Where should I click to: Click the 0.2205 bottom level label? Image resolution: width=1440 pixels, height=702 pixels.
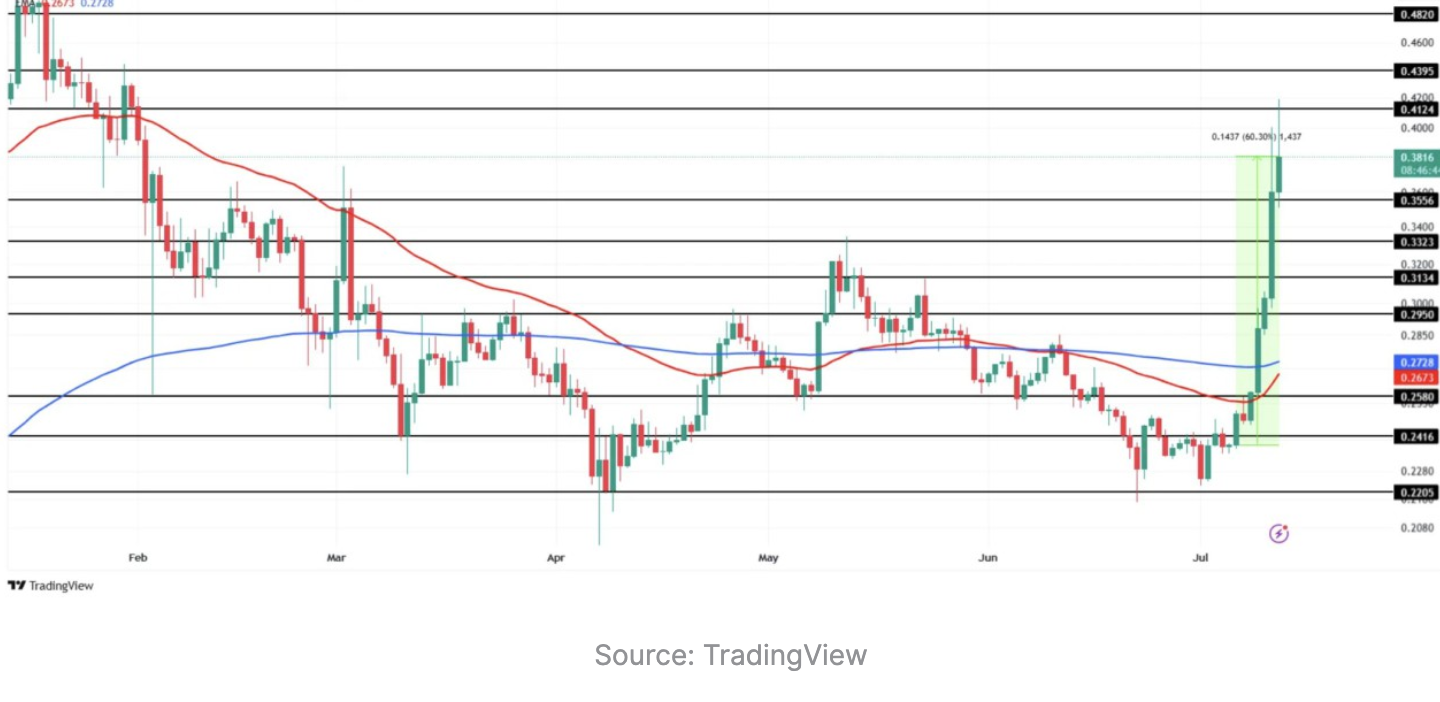1416,492
